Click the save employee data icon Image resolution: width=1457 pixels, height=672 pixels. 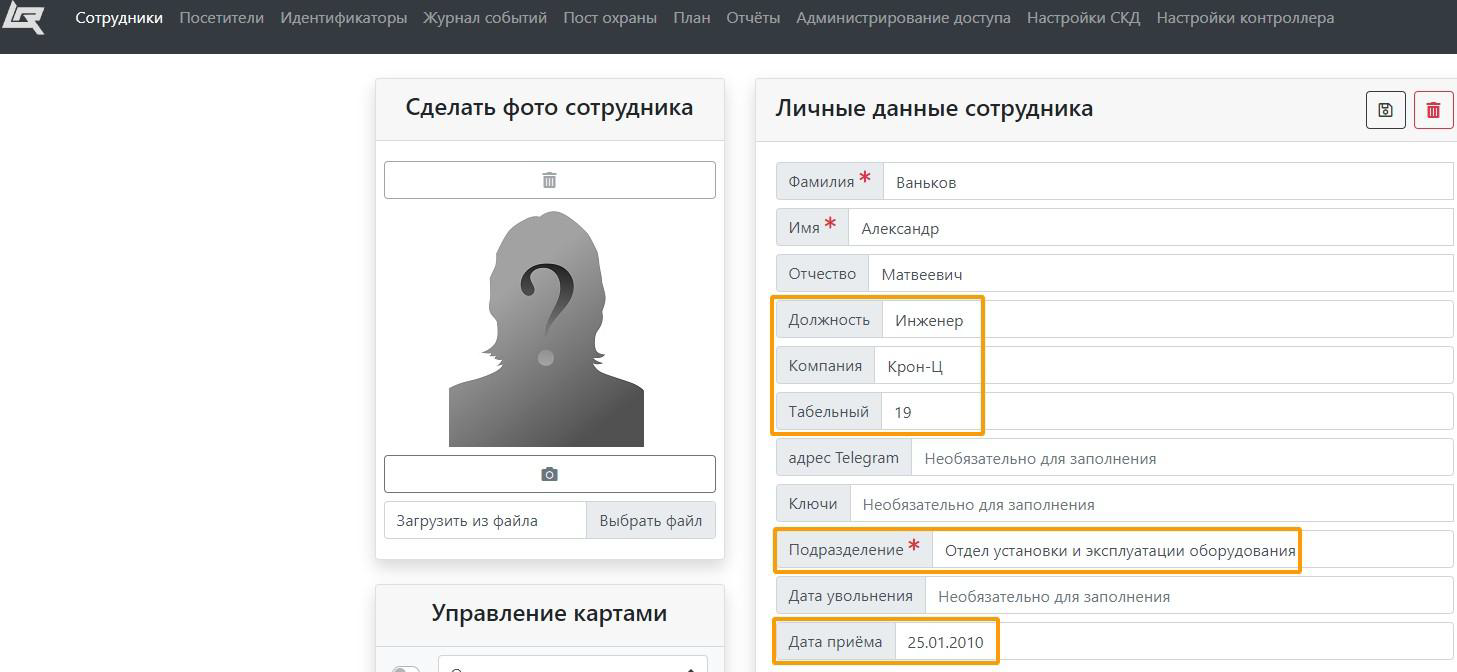(x=1385, y=110)
